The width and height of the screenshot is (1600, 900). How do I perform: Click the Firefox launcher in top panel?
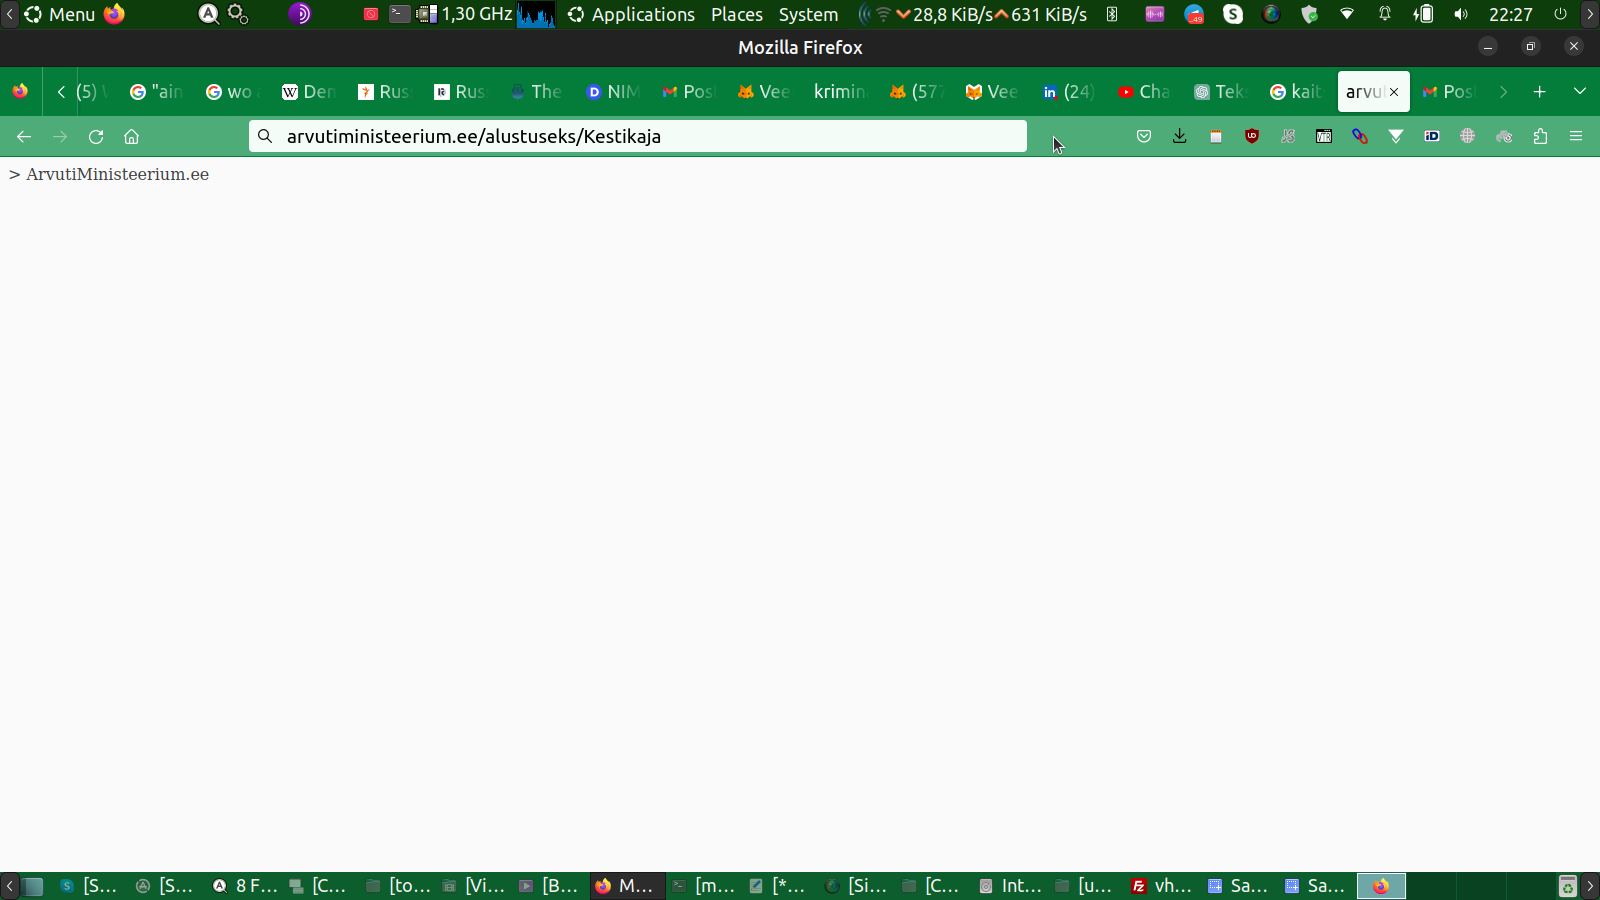(x=114, y=14)
